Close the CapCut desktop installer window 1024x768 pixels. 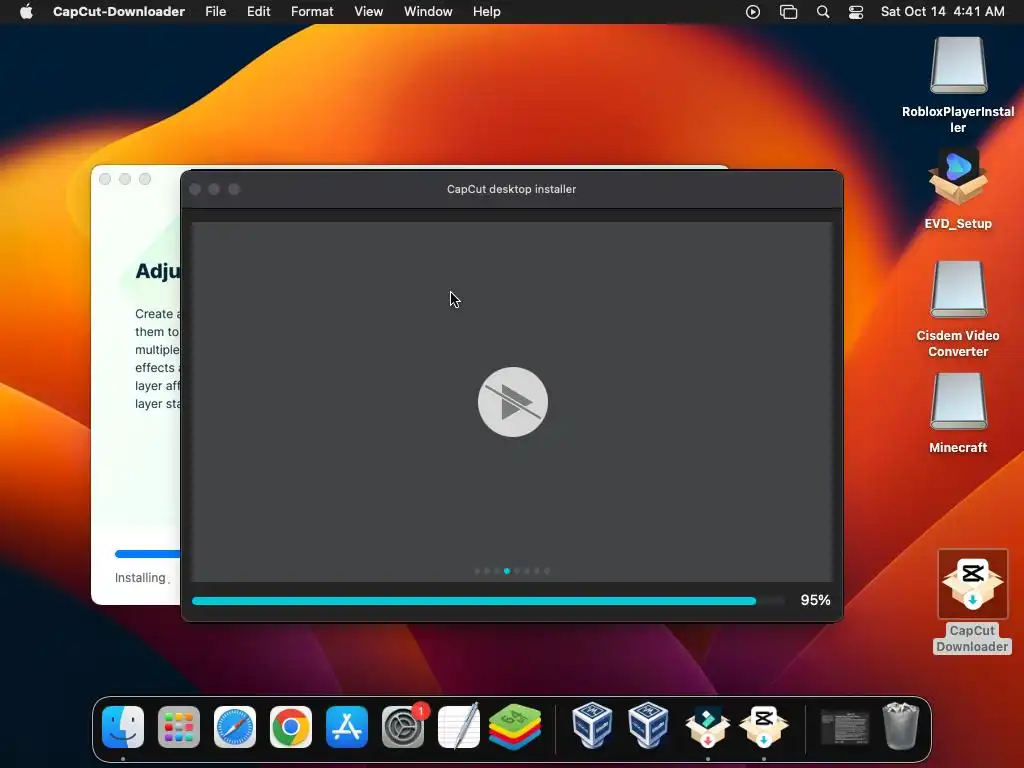tap(195, 189)
